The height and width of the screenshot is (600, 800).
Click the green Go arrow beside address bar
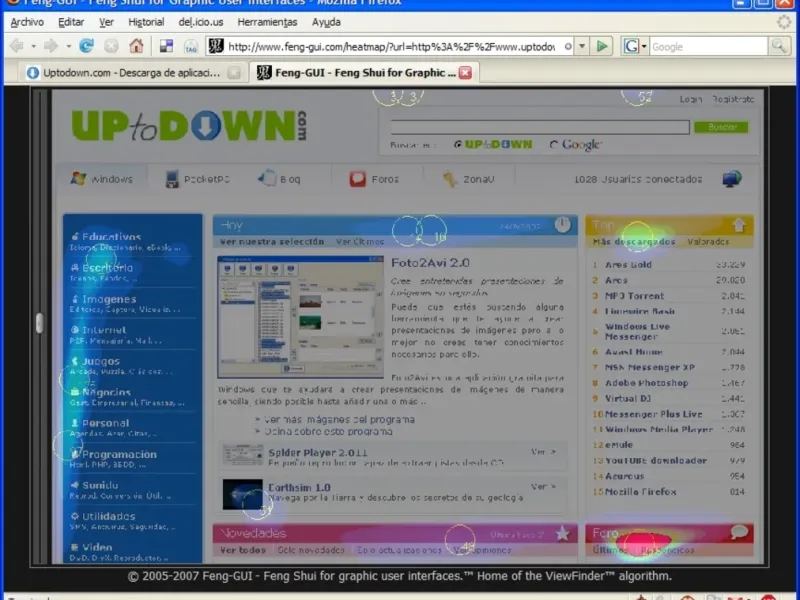tap(602, 46)
